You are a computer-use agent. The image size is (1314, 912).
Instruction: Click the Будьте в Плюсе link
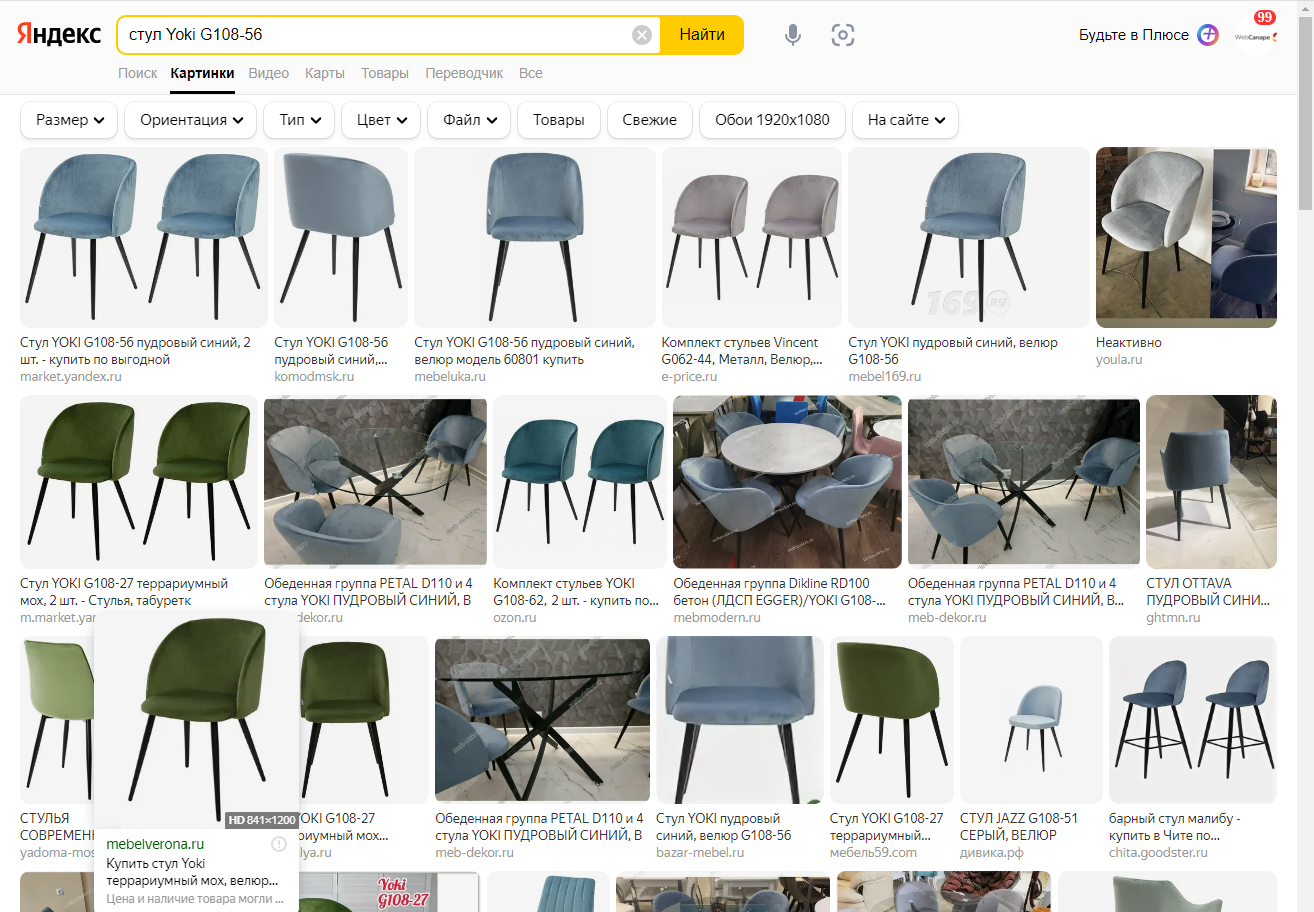point(1134,35)
